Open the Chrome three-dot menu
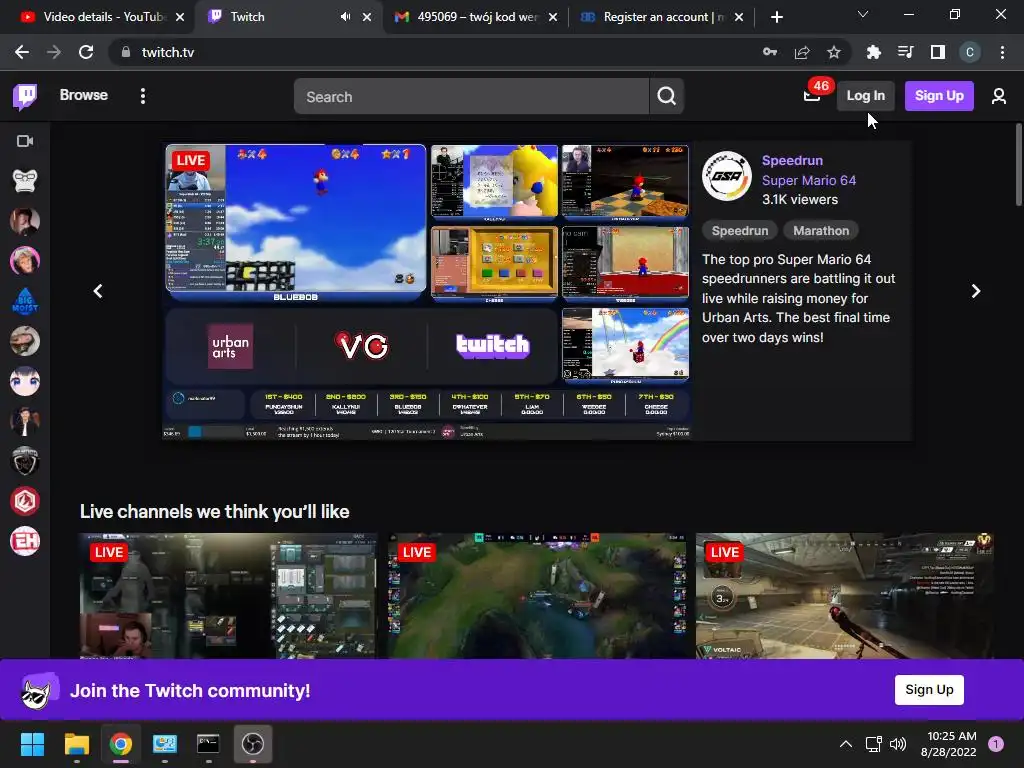 (x=1002, y=52)
